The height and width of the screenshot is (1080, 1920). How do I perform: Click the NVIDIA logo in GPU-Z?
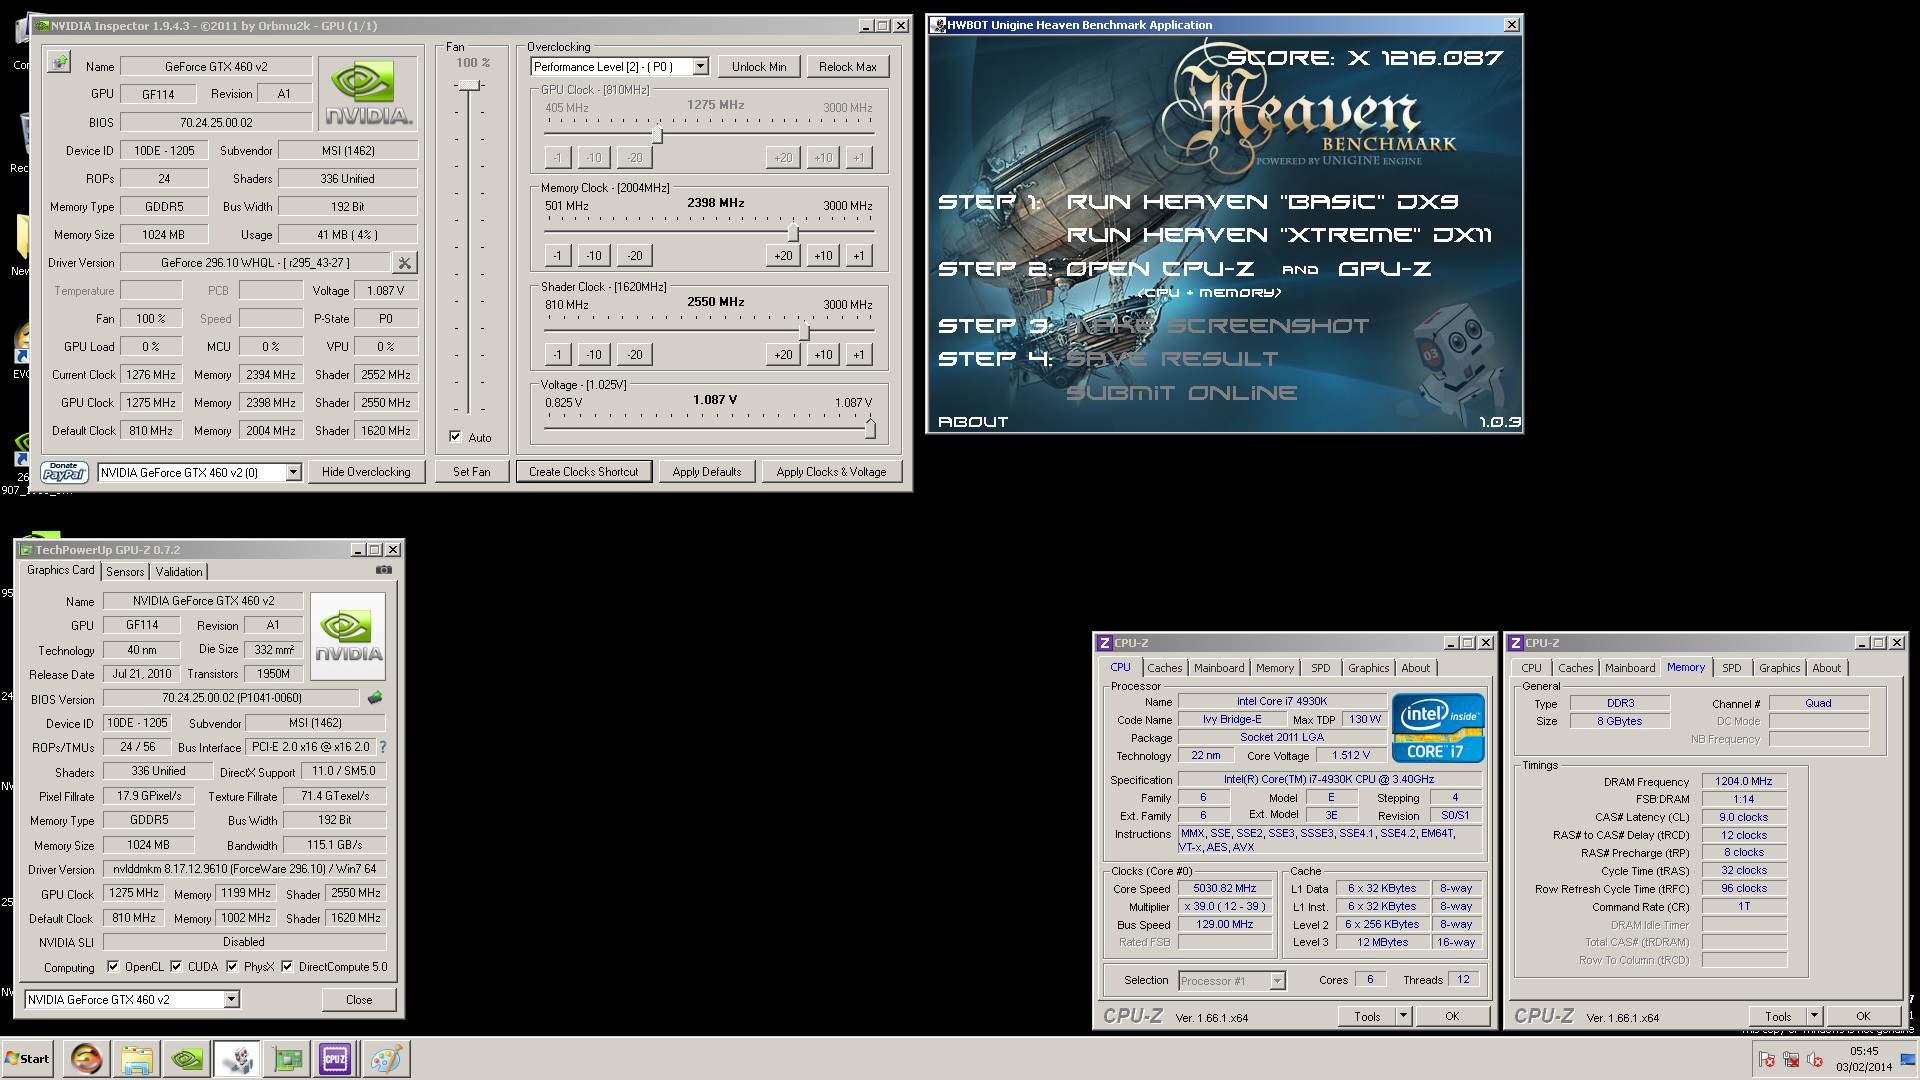(x=348, y=636)
